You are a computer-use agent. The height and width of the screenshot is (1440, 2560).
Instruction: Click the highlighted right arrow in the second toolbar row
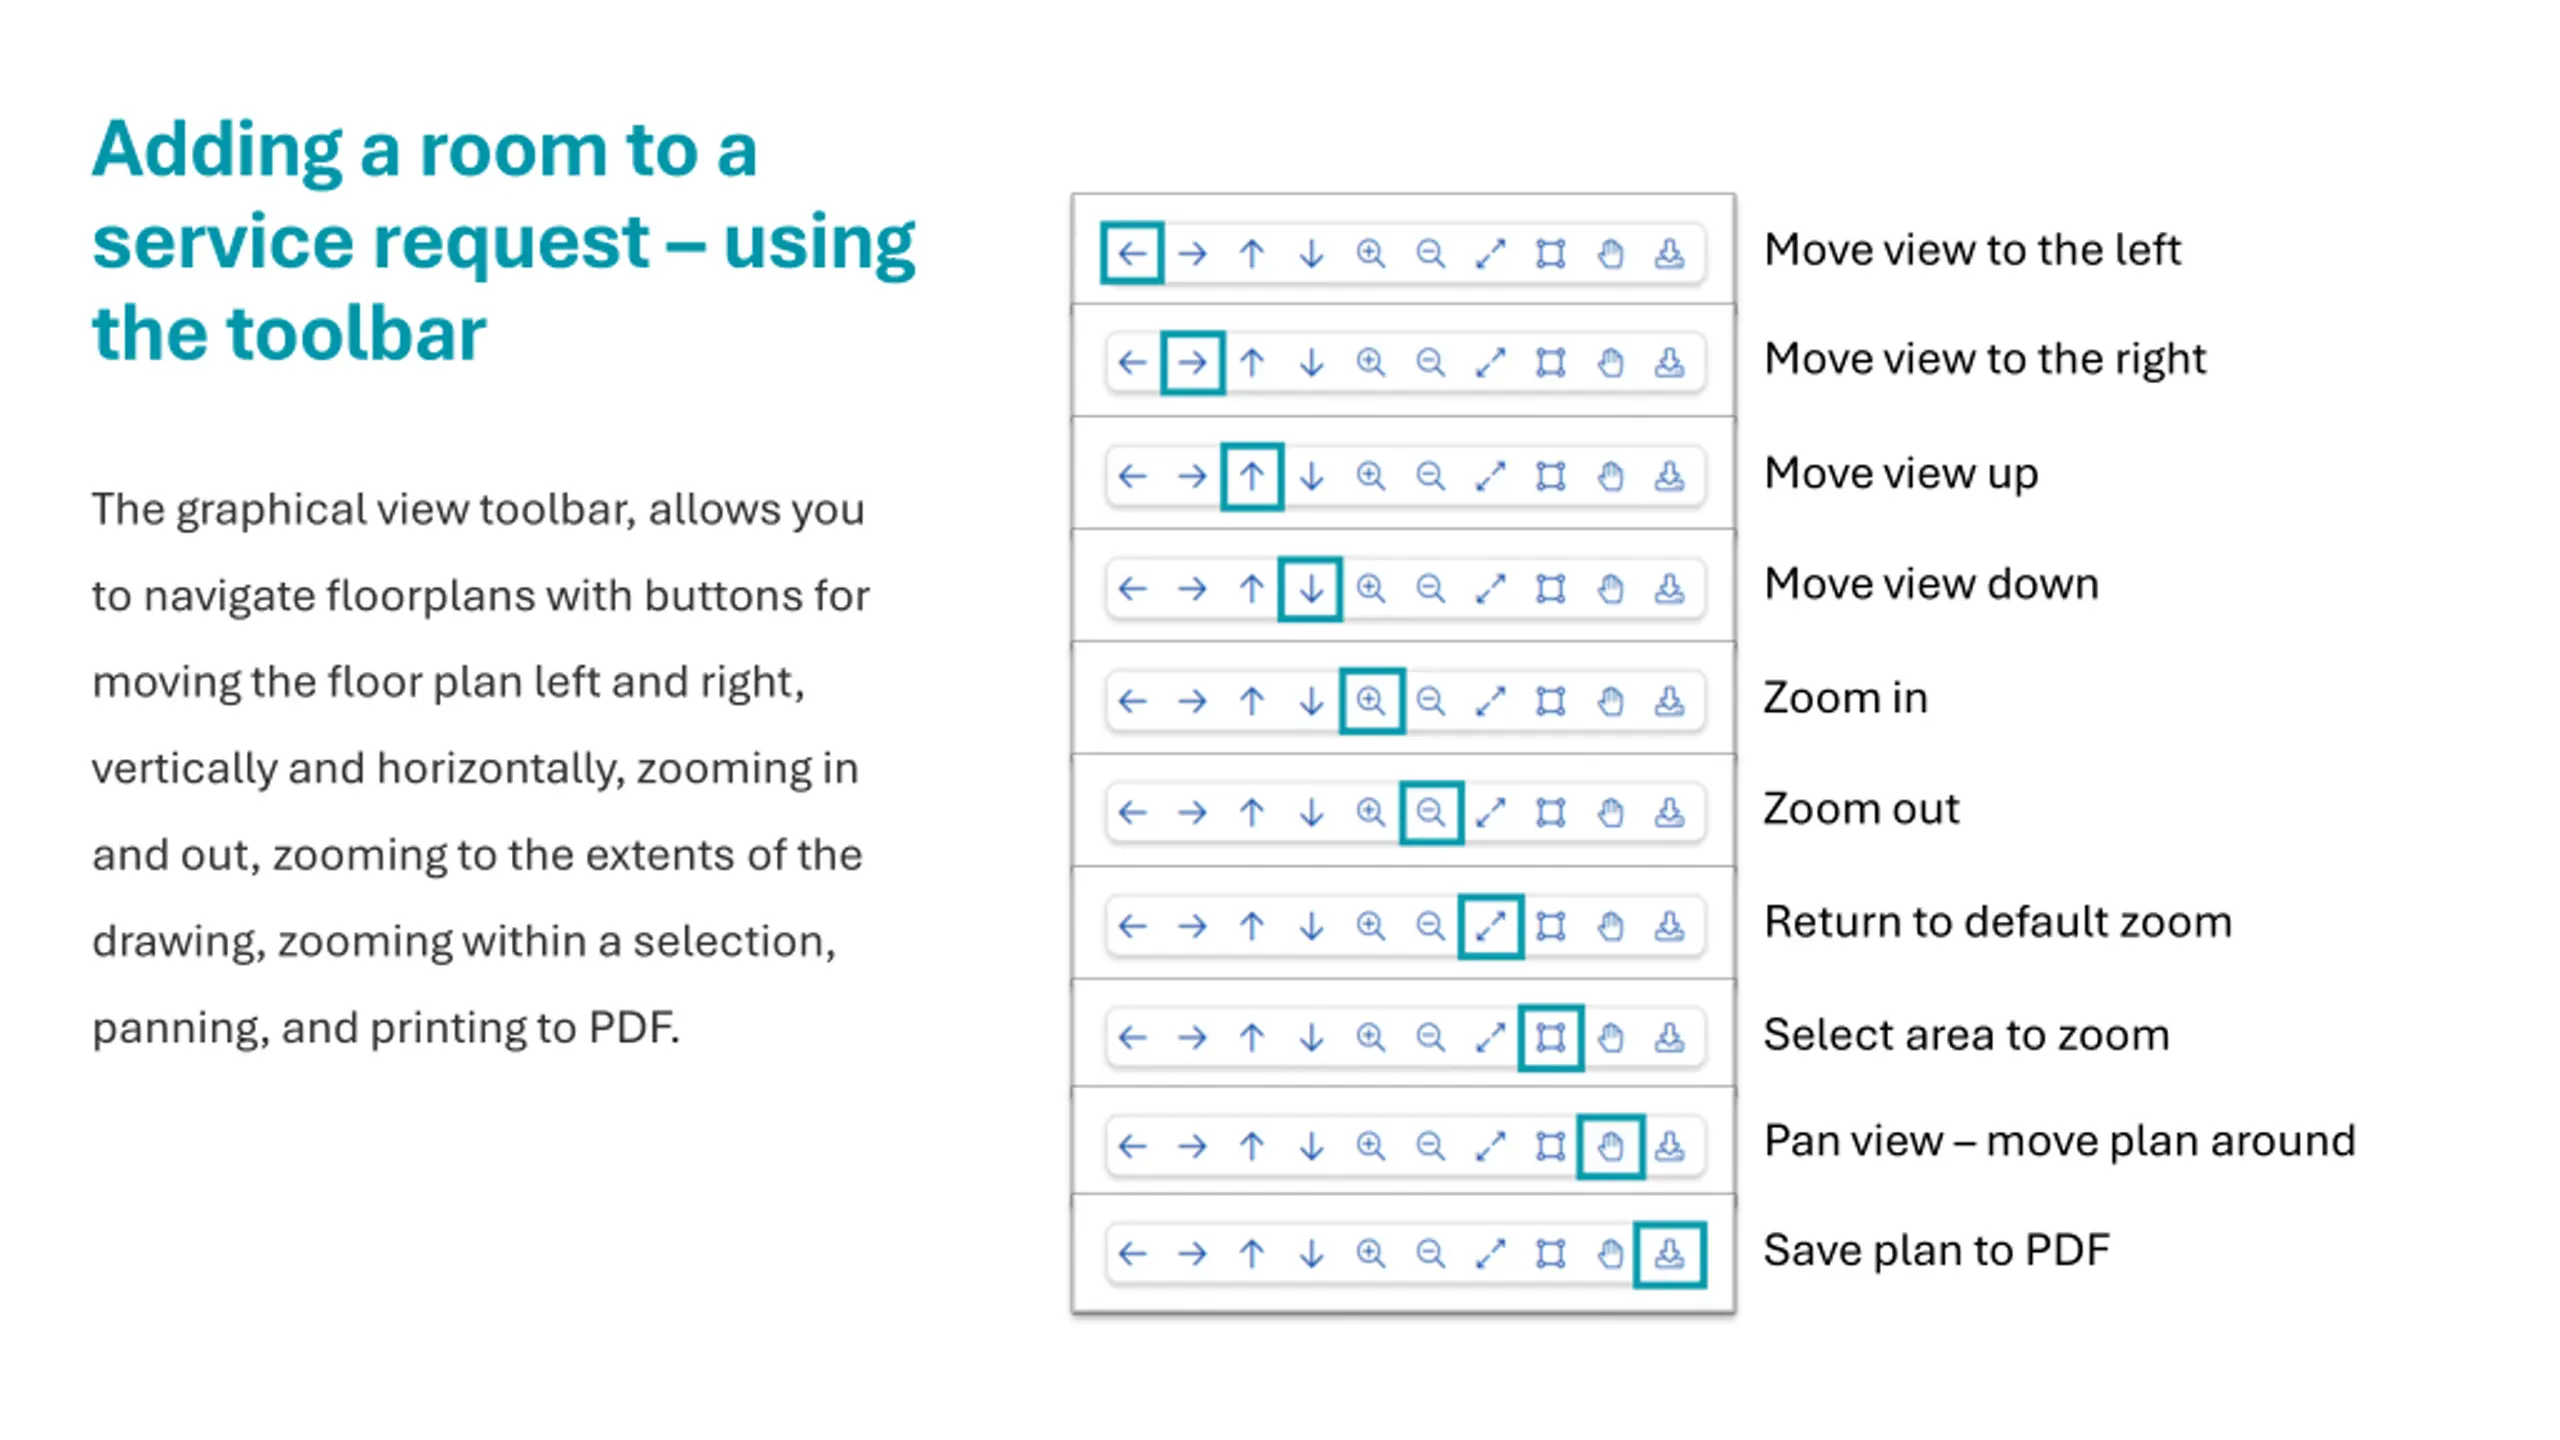(1192, 362)
